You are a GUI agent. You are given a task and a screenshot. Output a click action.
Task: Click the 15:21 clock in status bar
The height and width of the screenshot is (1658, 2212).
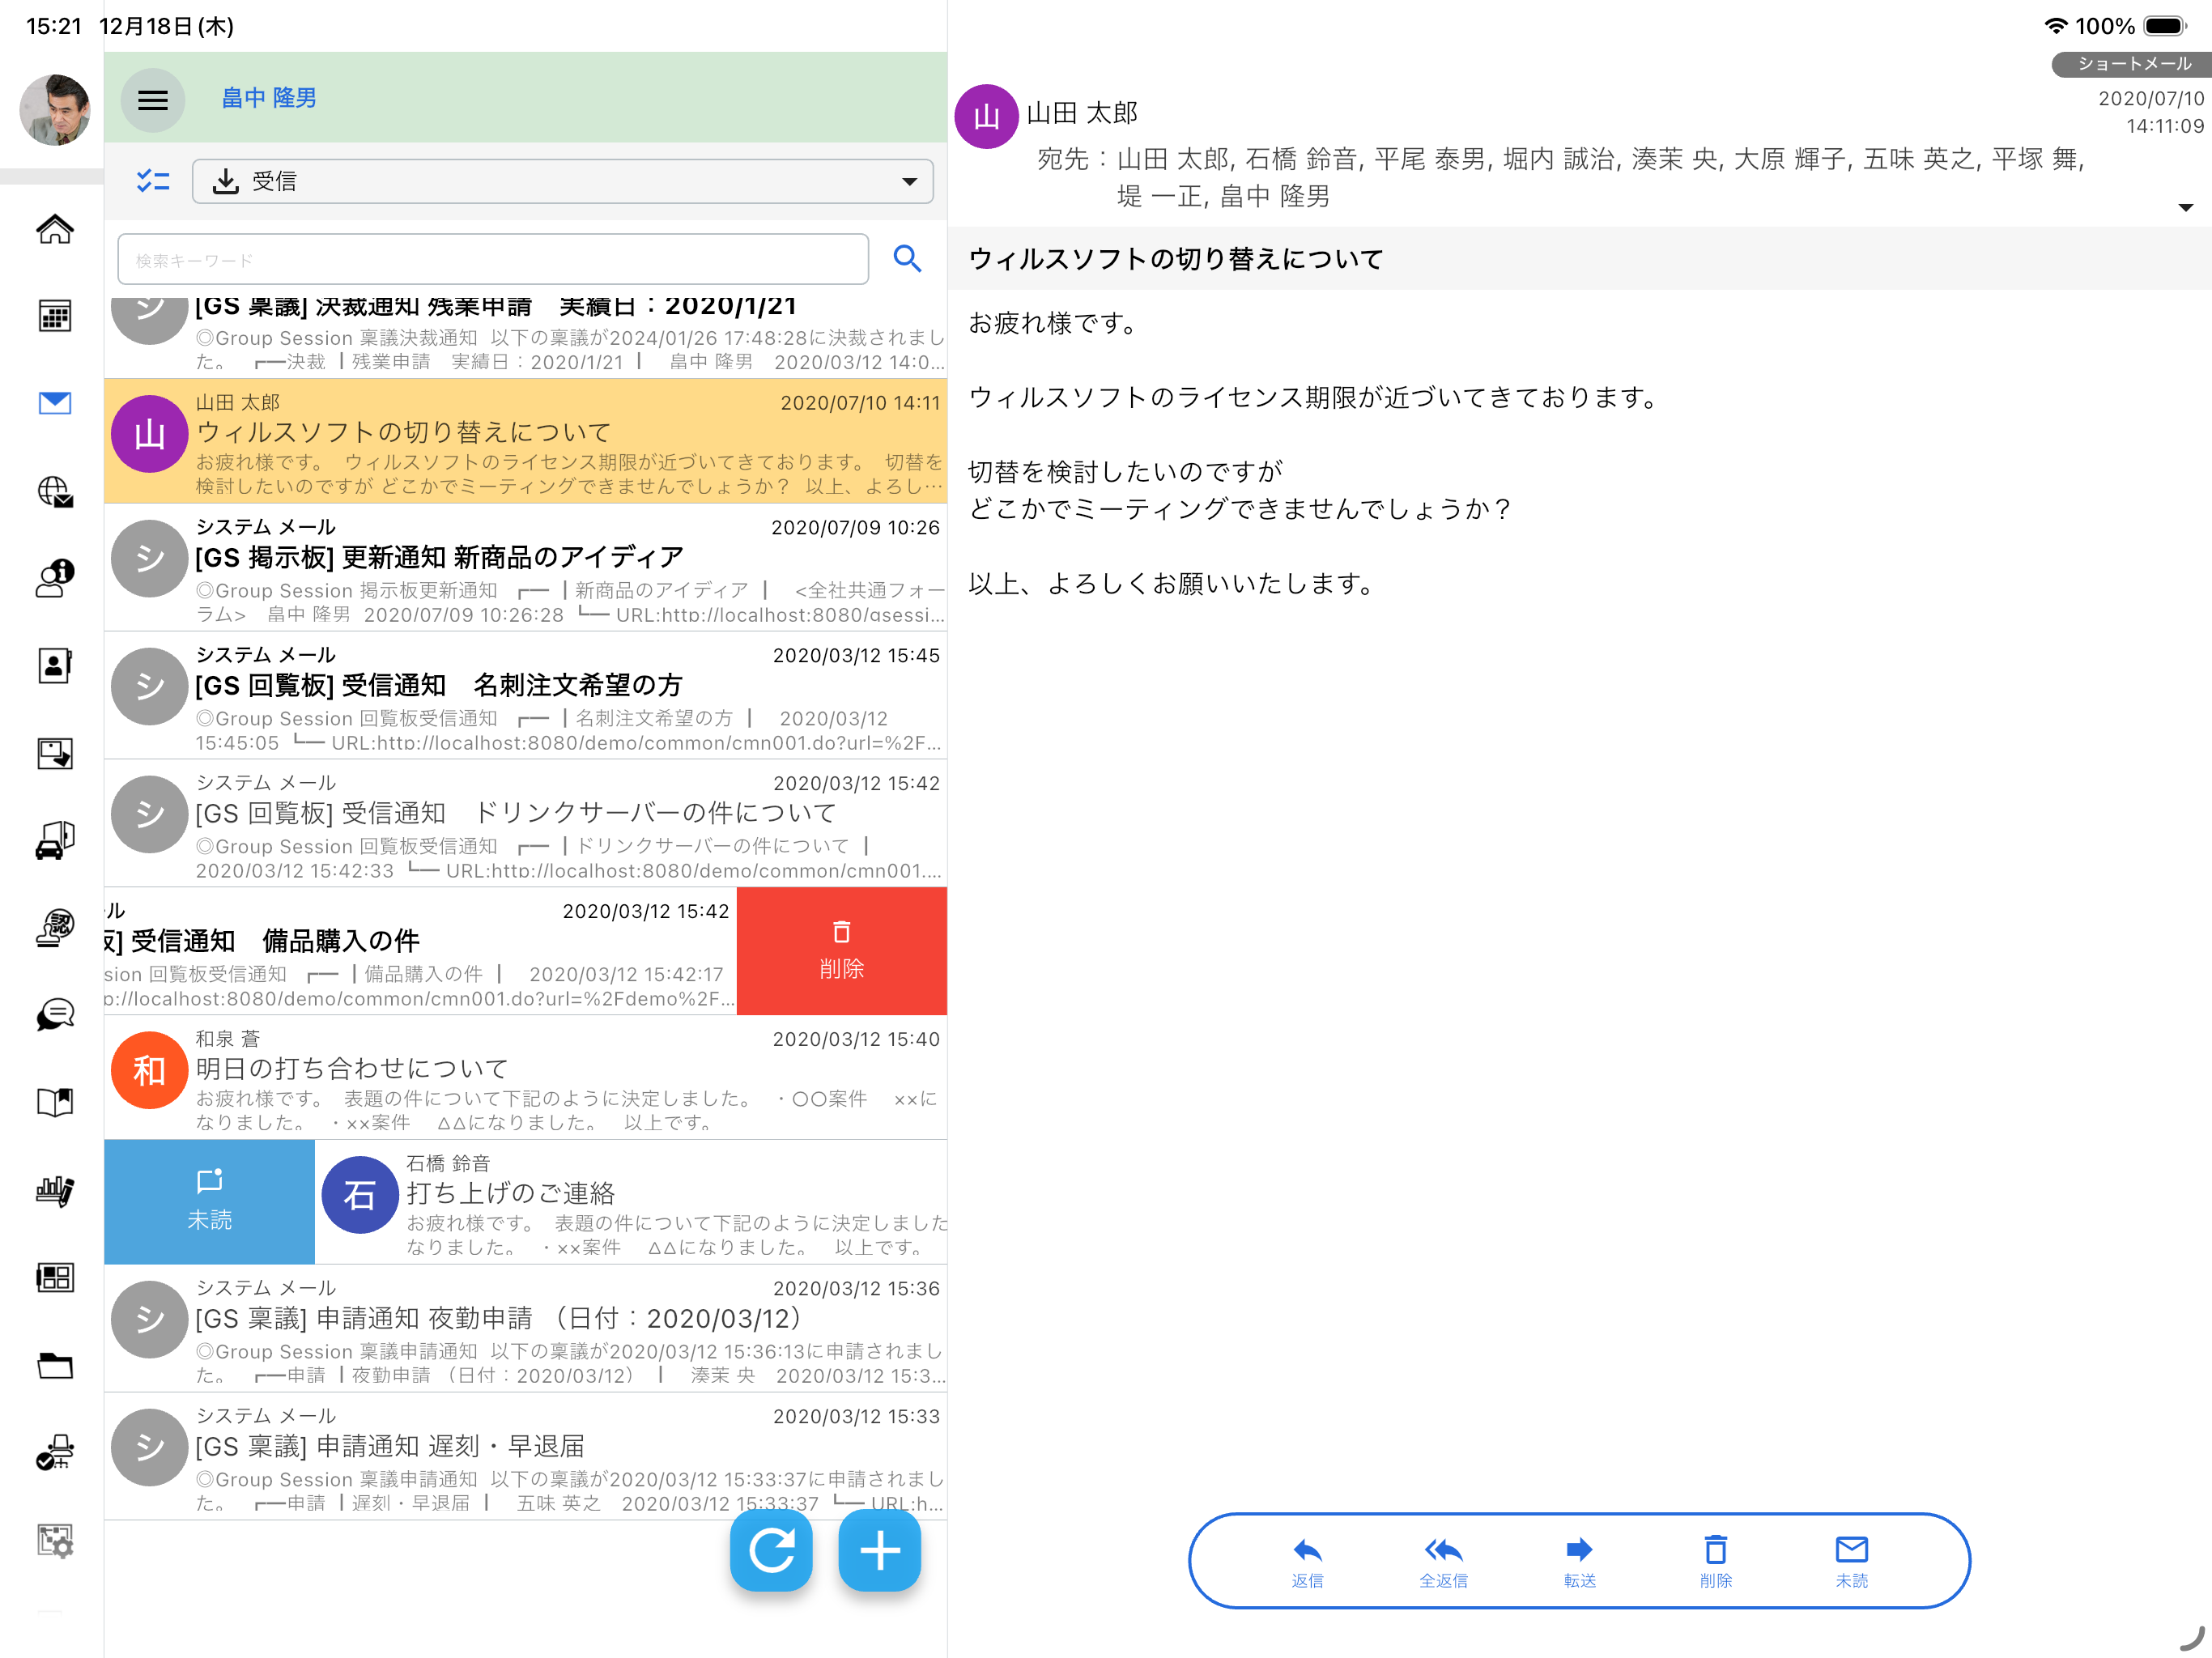[x=54, y=26]
